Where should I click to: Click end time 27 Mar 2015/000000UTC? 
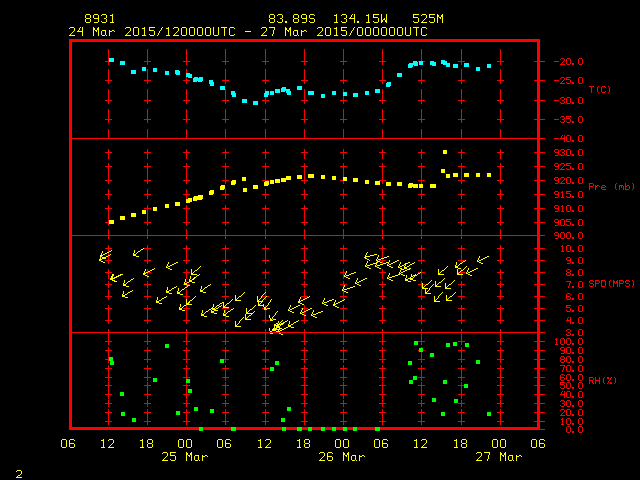point(344,32)
